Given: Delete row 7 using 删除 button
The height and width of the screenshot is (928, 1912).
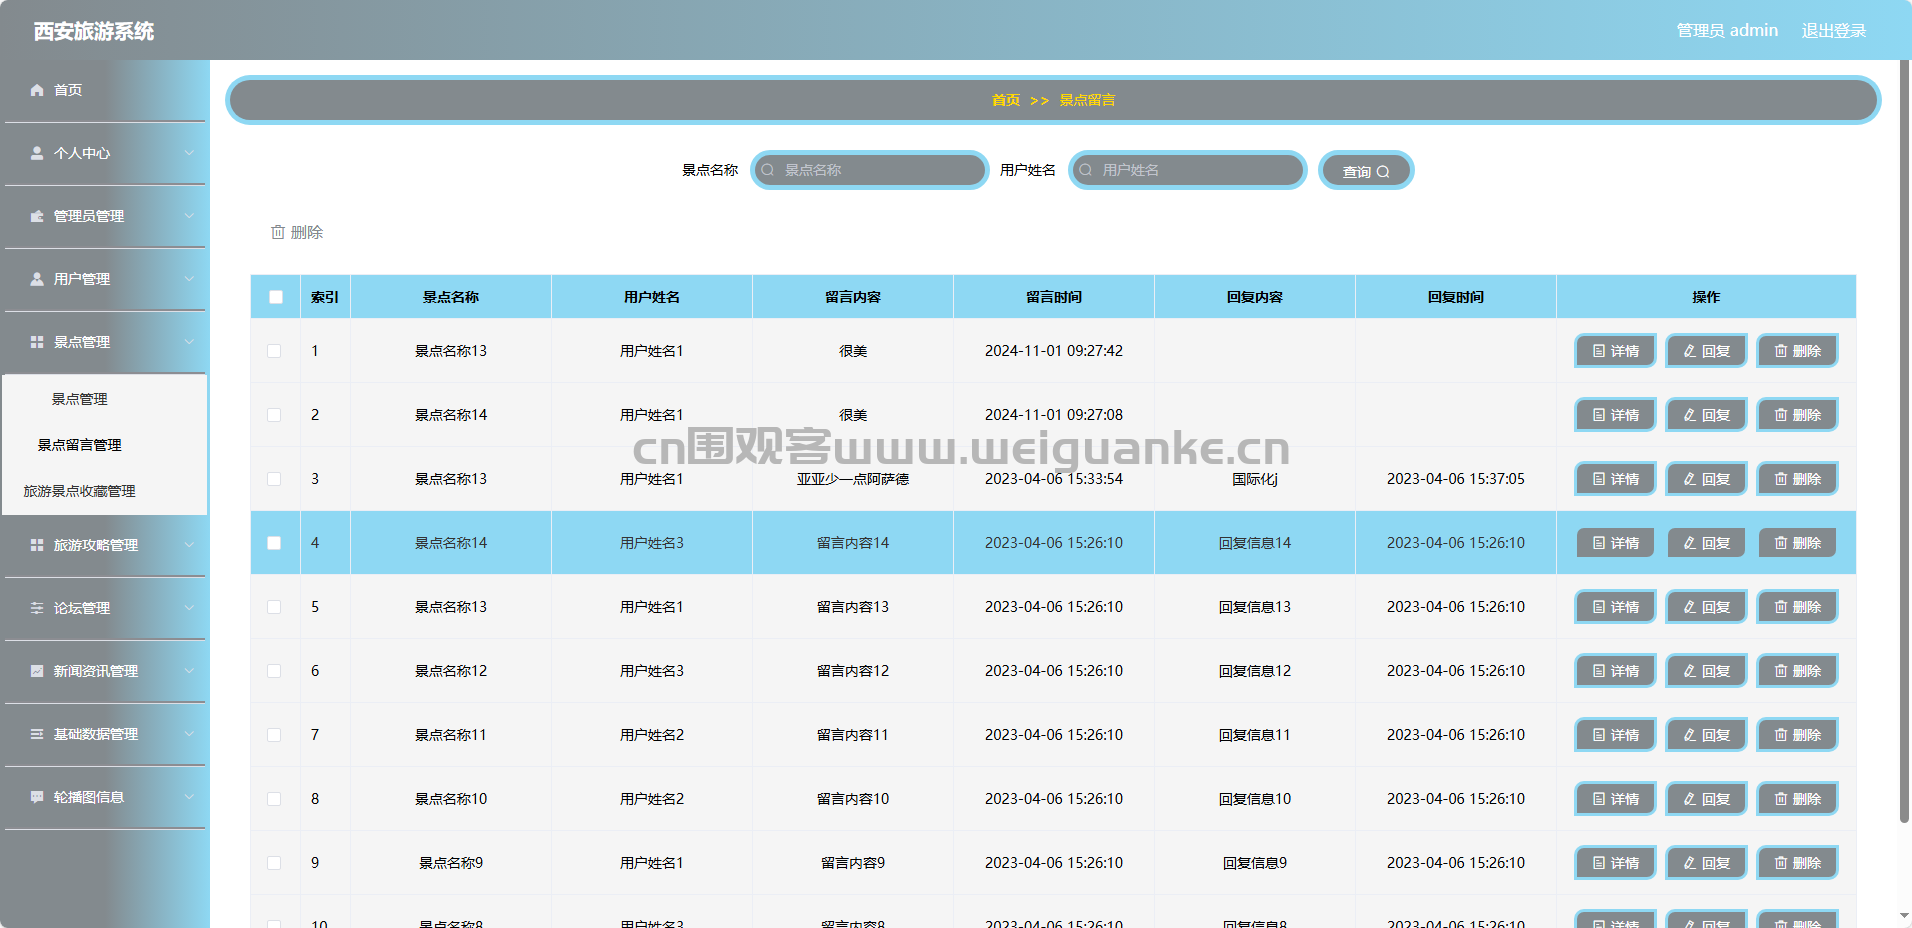Looking at the screenshot, I should 1798,735.
